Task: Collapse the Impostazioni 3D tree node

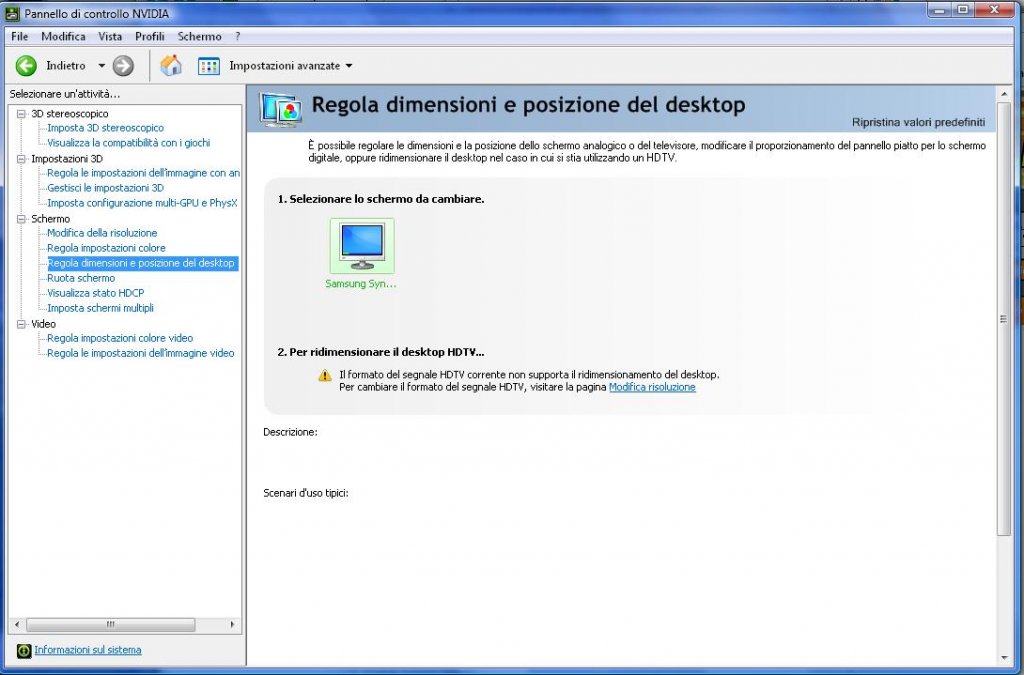Action: coord(21,159)
